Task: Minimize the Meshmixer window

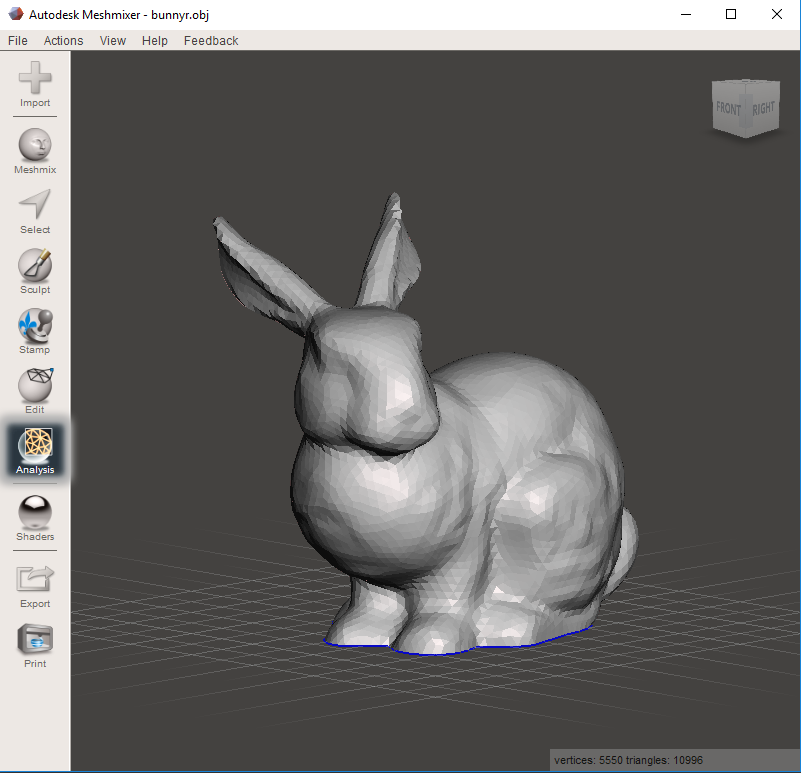Action: 686,14
